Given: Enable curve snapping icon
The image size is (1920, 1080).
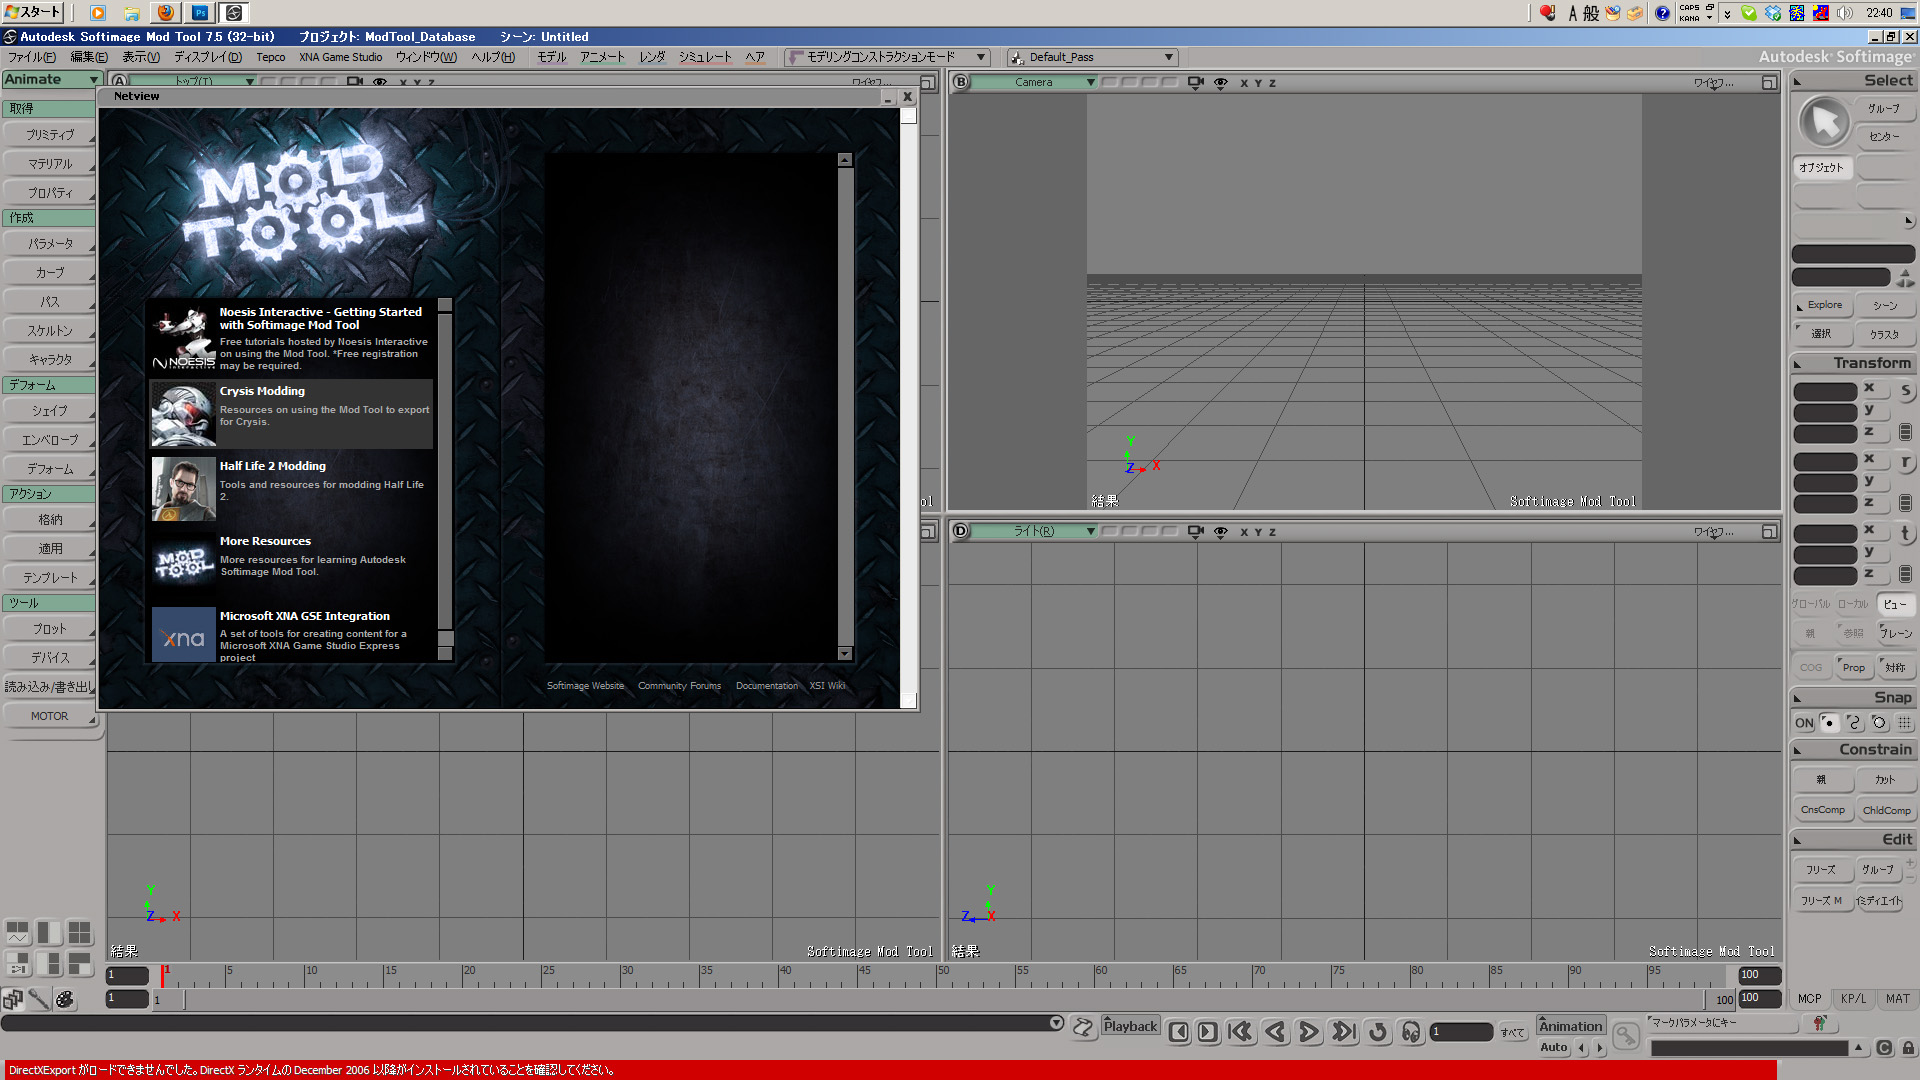Looking at the screenshot, I should click(1854, 723).
